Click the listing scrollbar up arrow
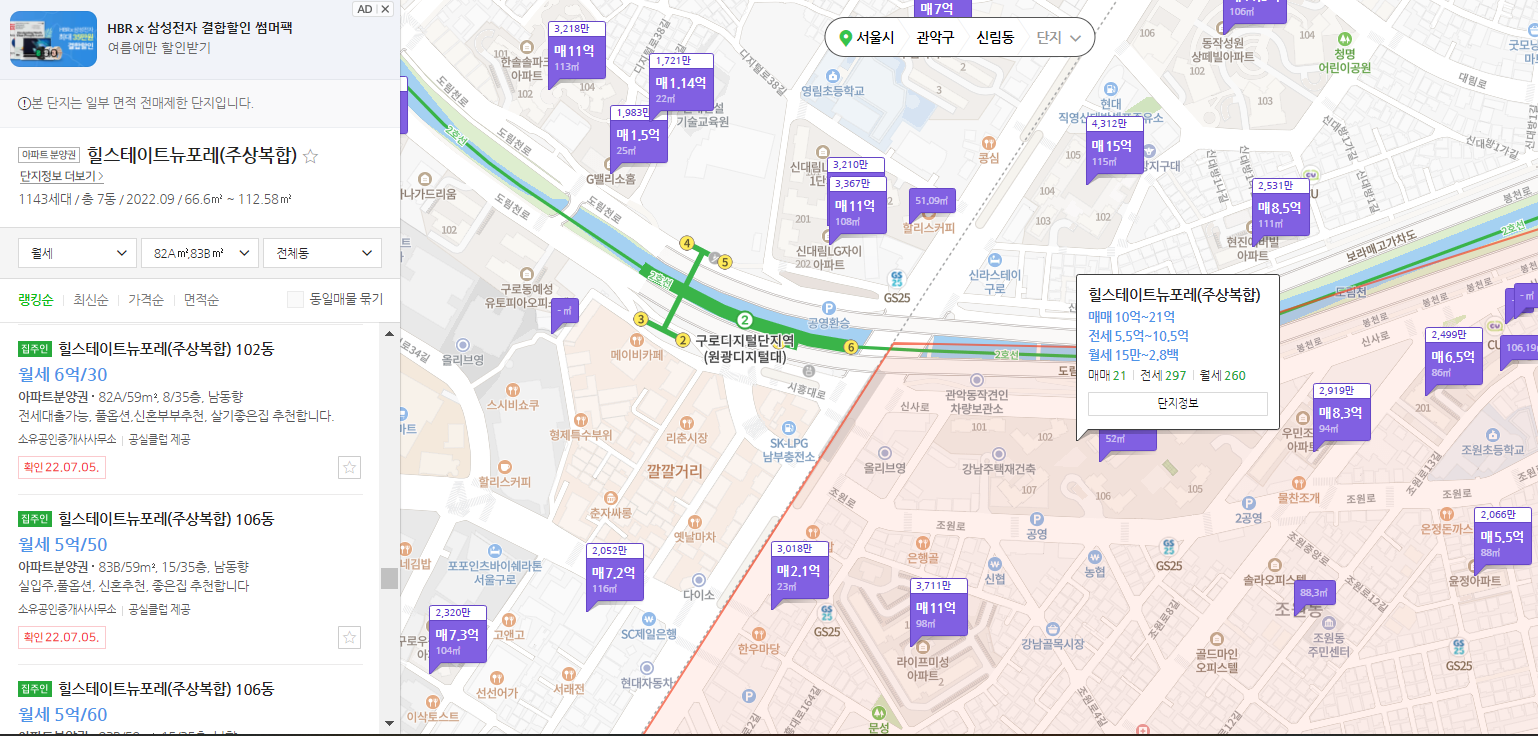The width and height of the screenshot is (1538, 736). pos(389,334)
